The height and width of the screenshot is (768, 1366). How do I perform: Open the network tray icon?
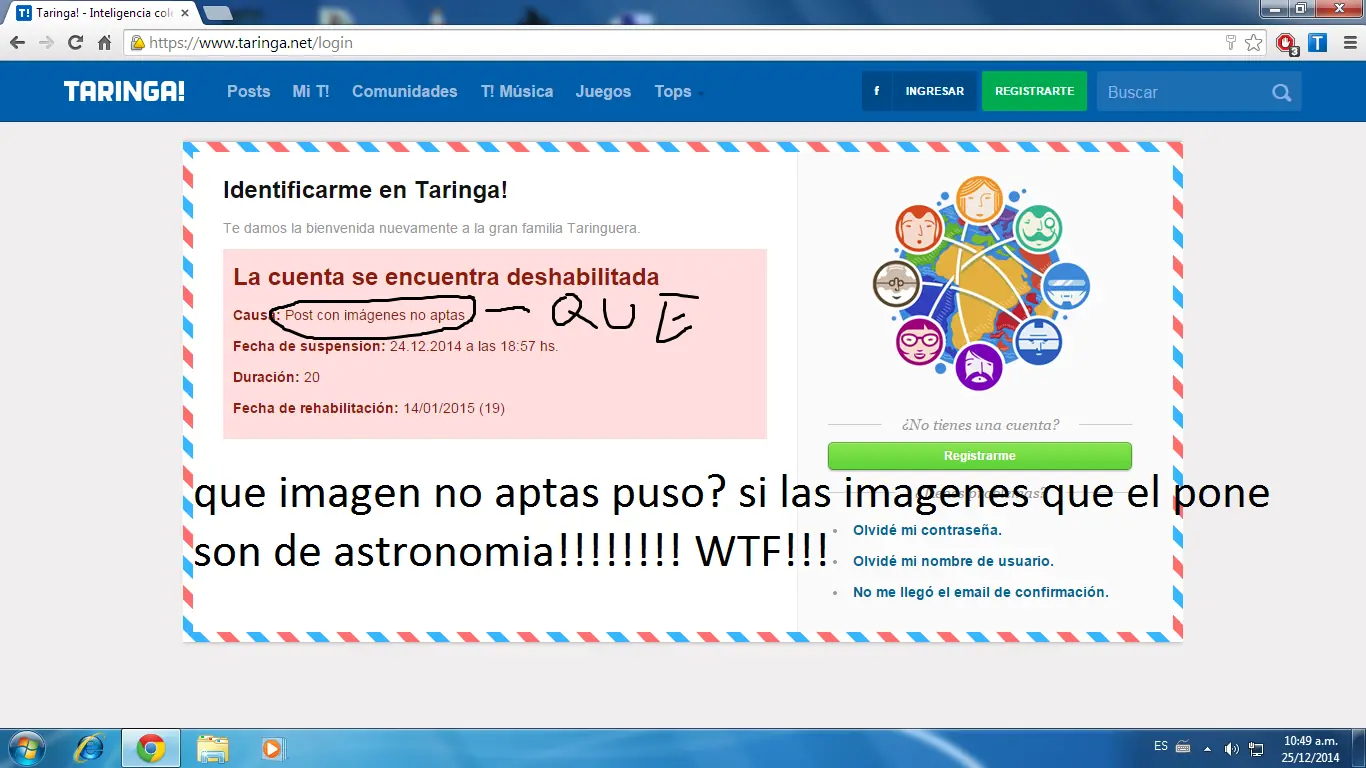pyautogui.click(x=1255, y=748)
